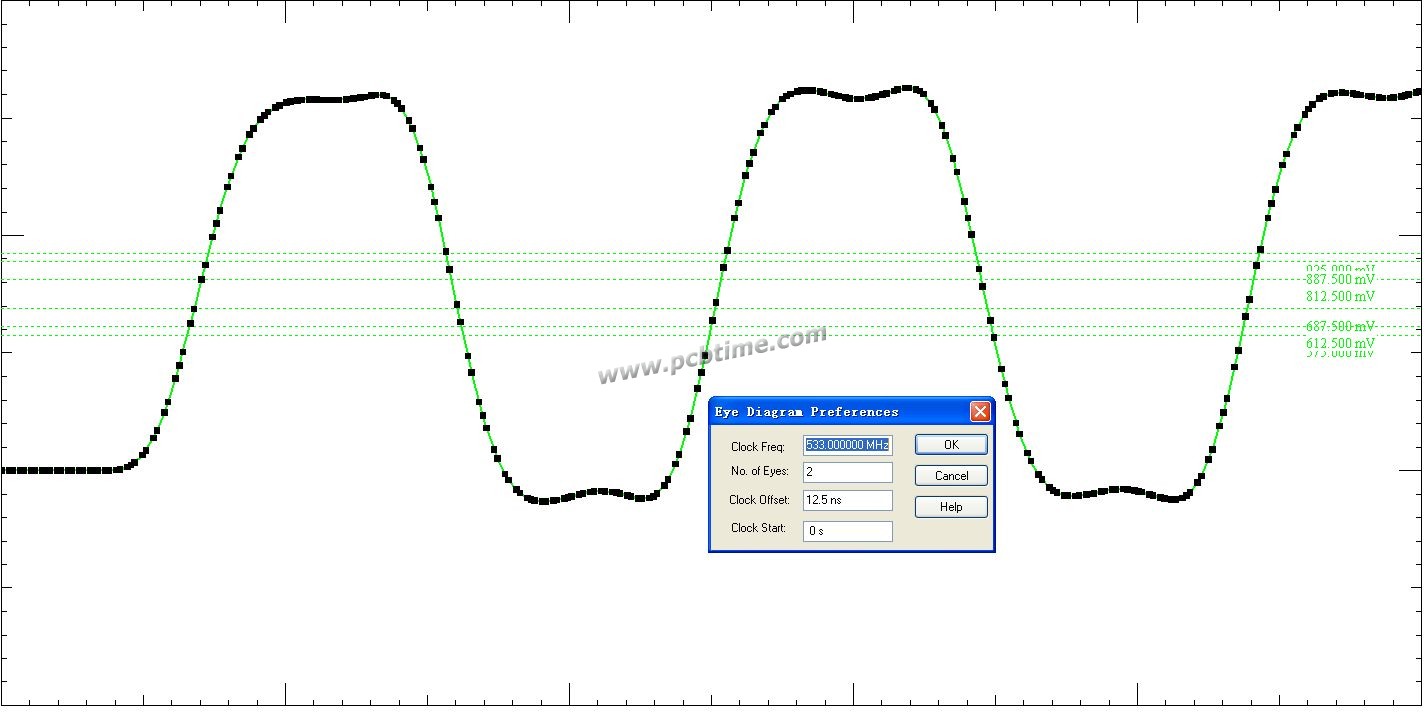This screenshot has height=712, width=1425.
Task: Click OK in Eye Diagram Preferences
Action: click(951, 445)
